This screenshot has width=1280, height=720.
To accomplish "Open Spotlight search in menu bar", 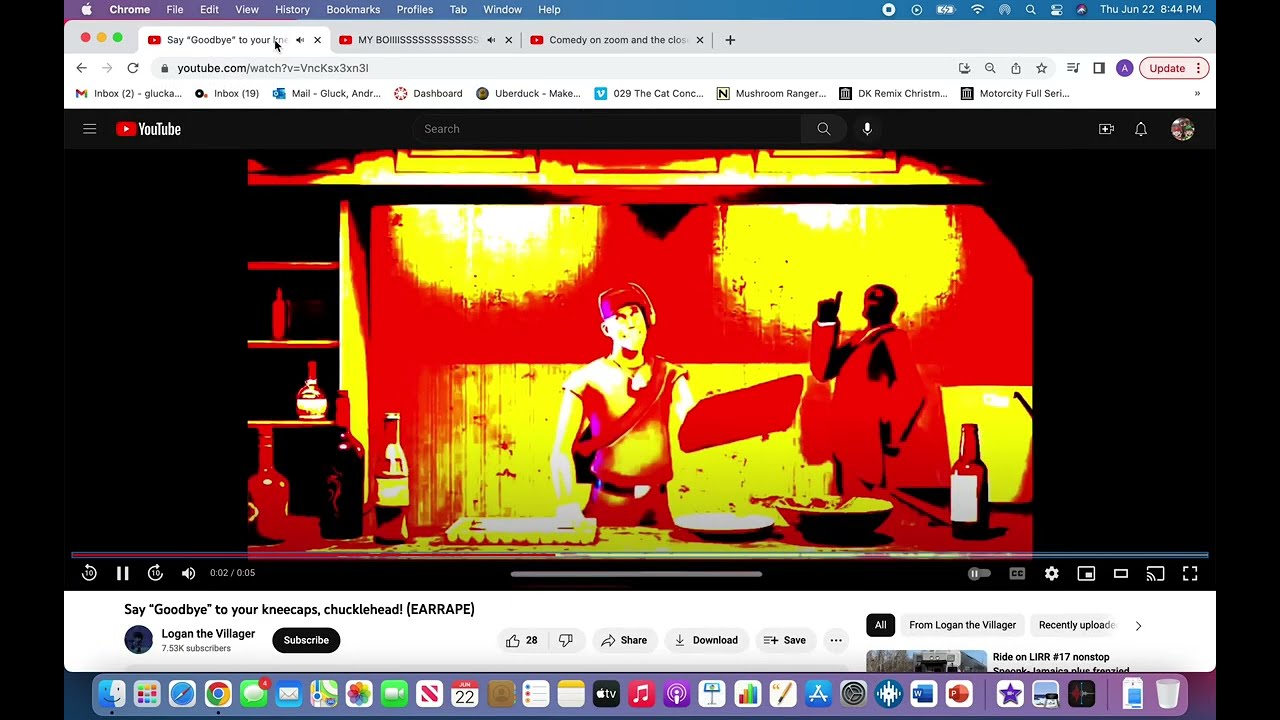I will (1030, 9).
